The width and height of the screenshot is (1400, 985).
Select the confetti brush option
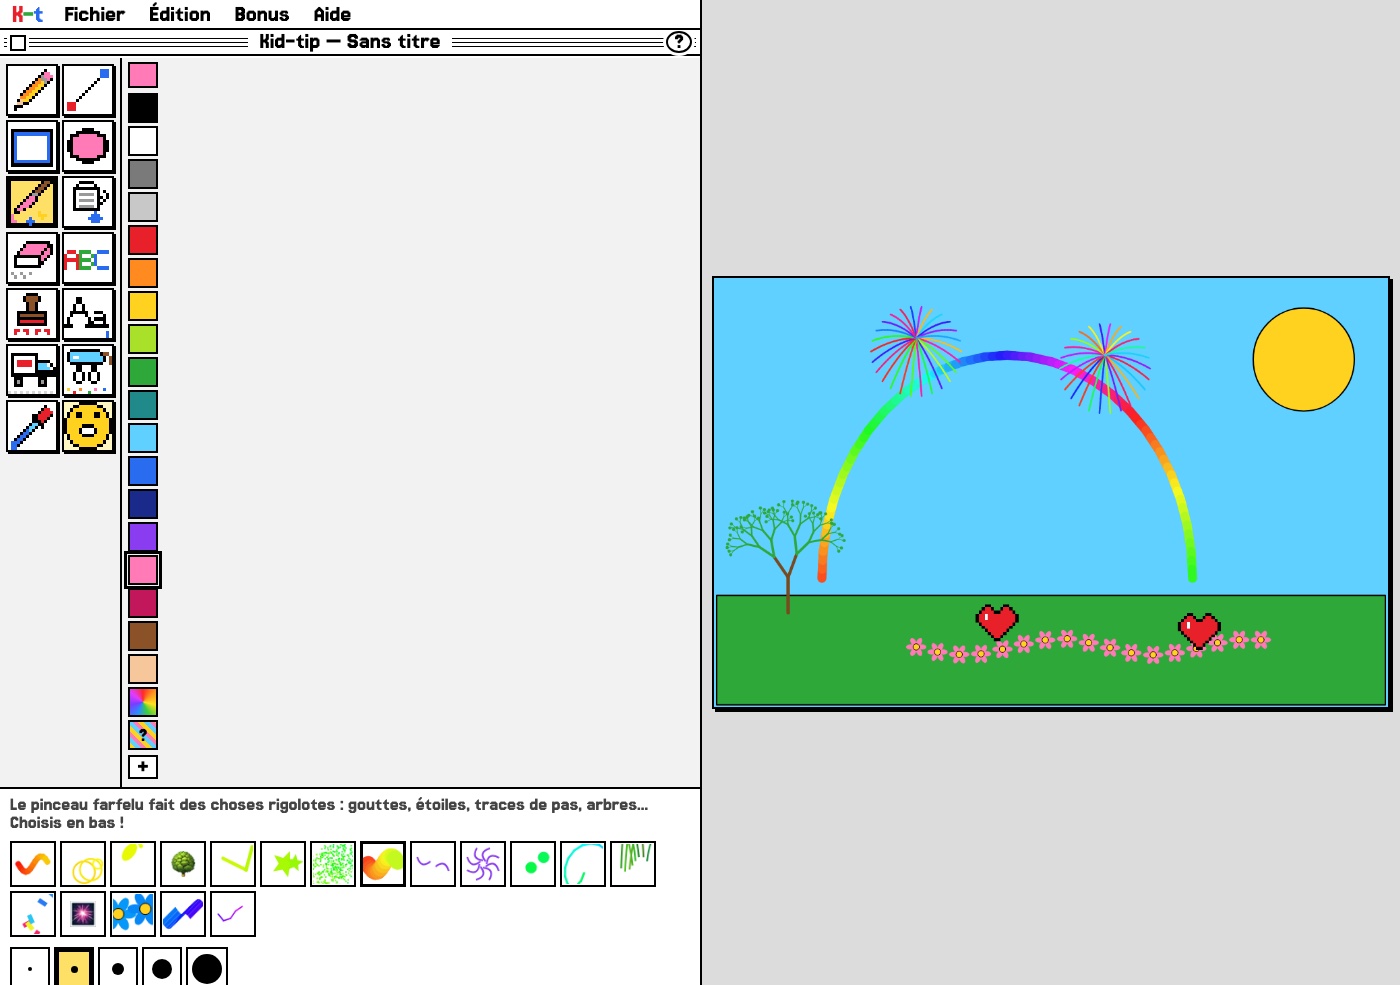33,914
